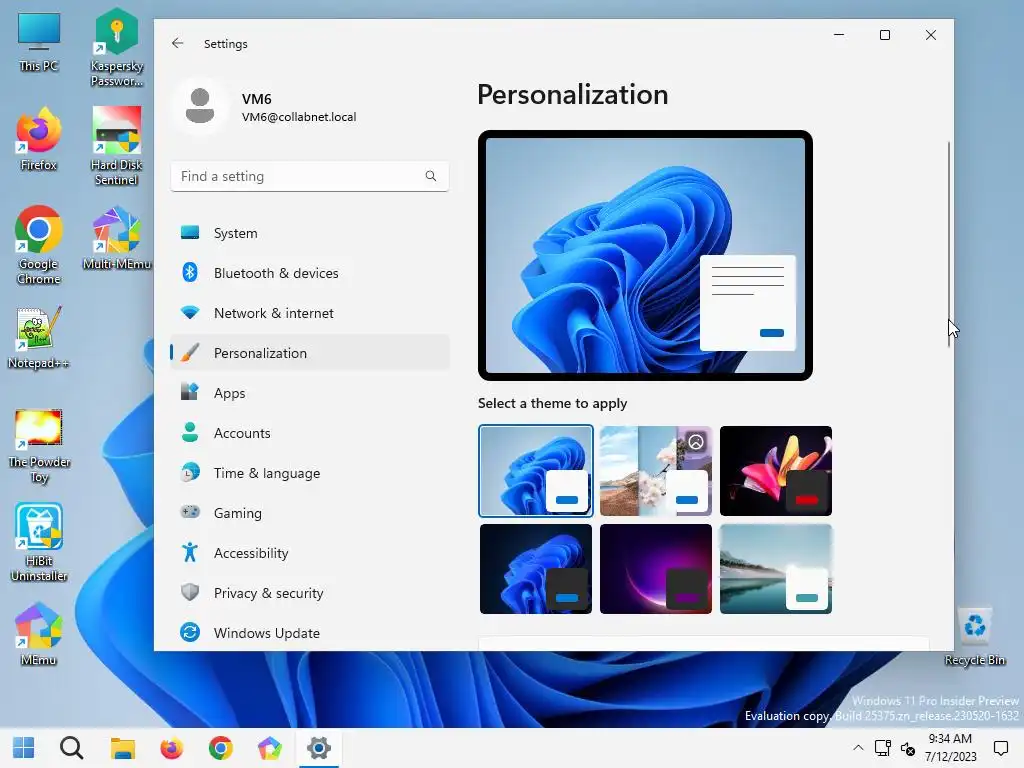This screenshot has width=1024, height=768.
Task: Select the Time & language category
Action: click(310, 473)
